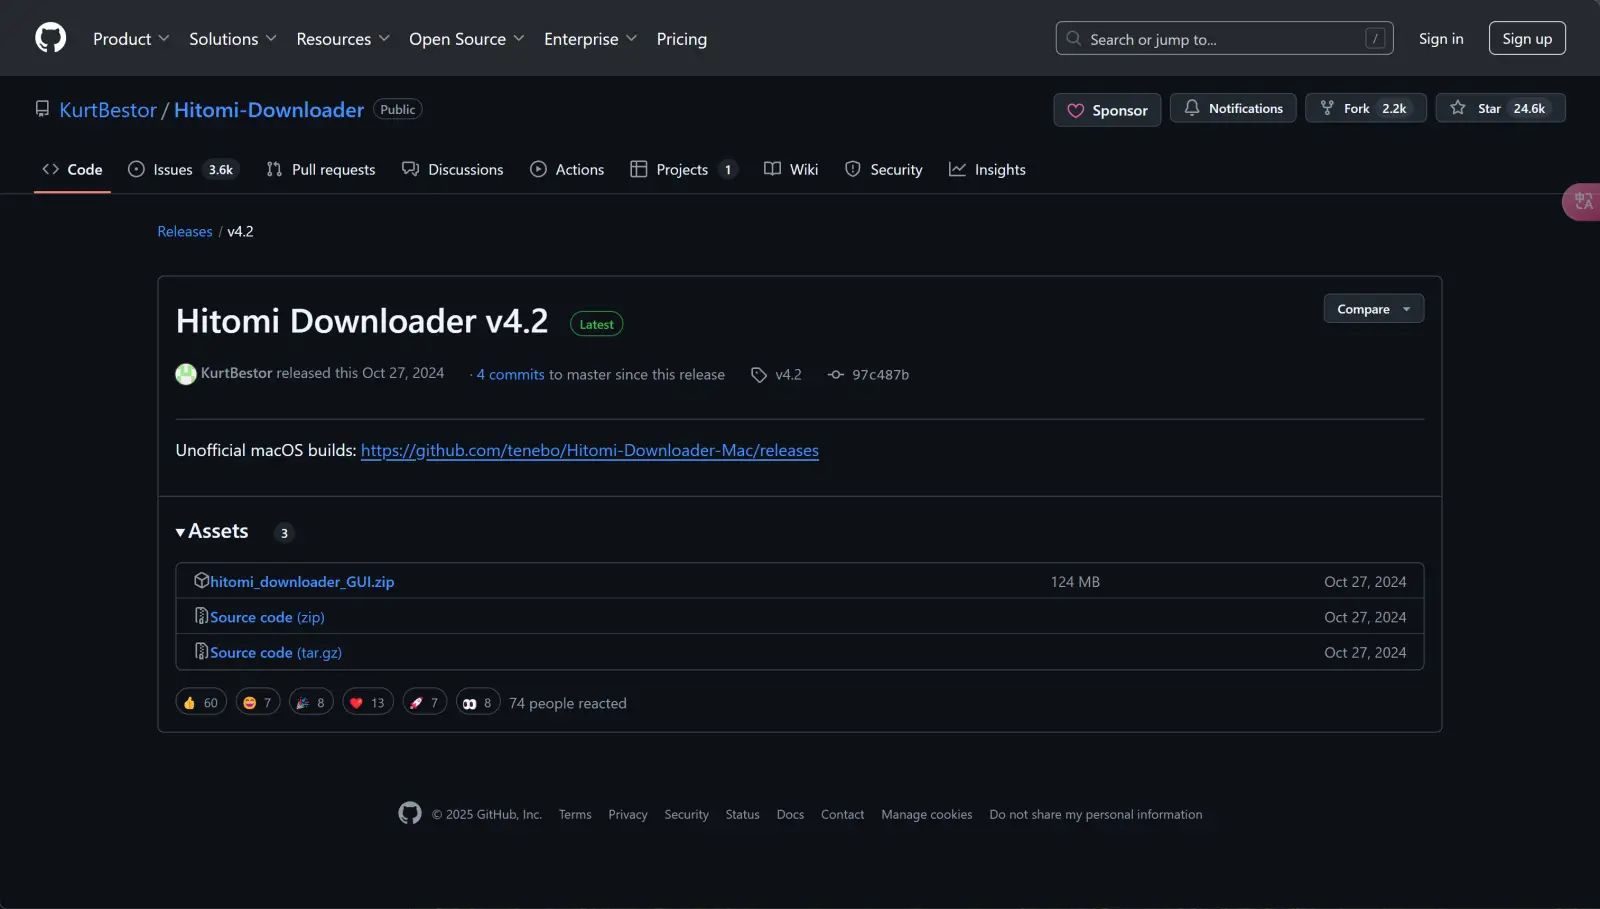Go to the Releases breadcrumb link
This screenshot has height=909, width=1600.
[x=185, y=231]
